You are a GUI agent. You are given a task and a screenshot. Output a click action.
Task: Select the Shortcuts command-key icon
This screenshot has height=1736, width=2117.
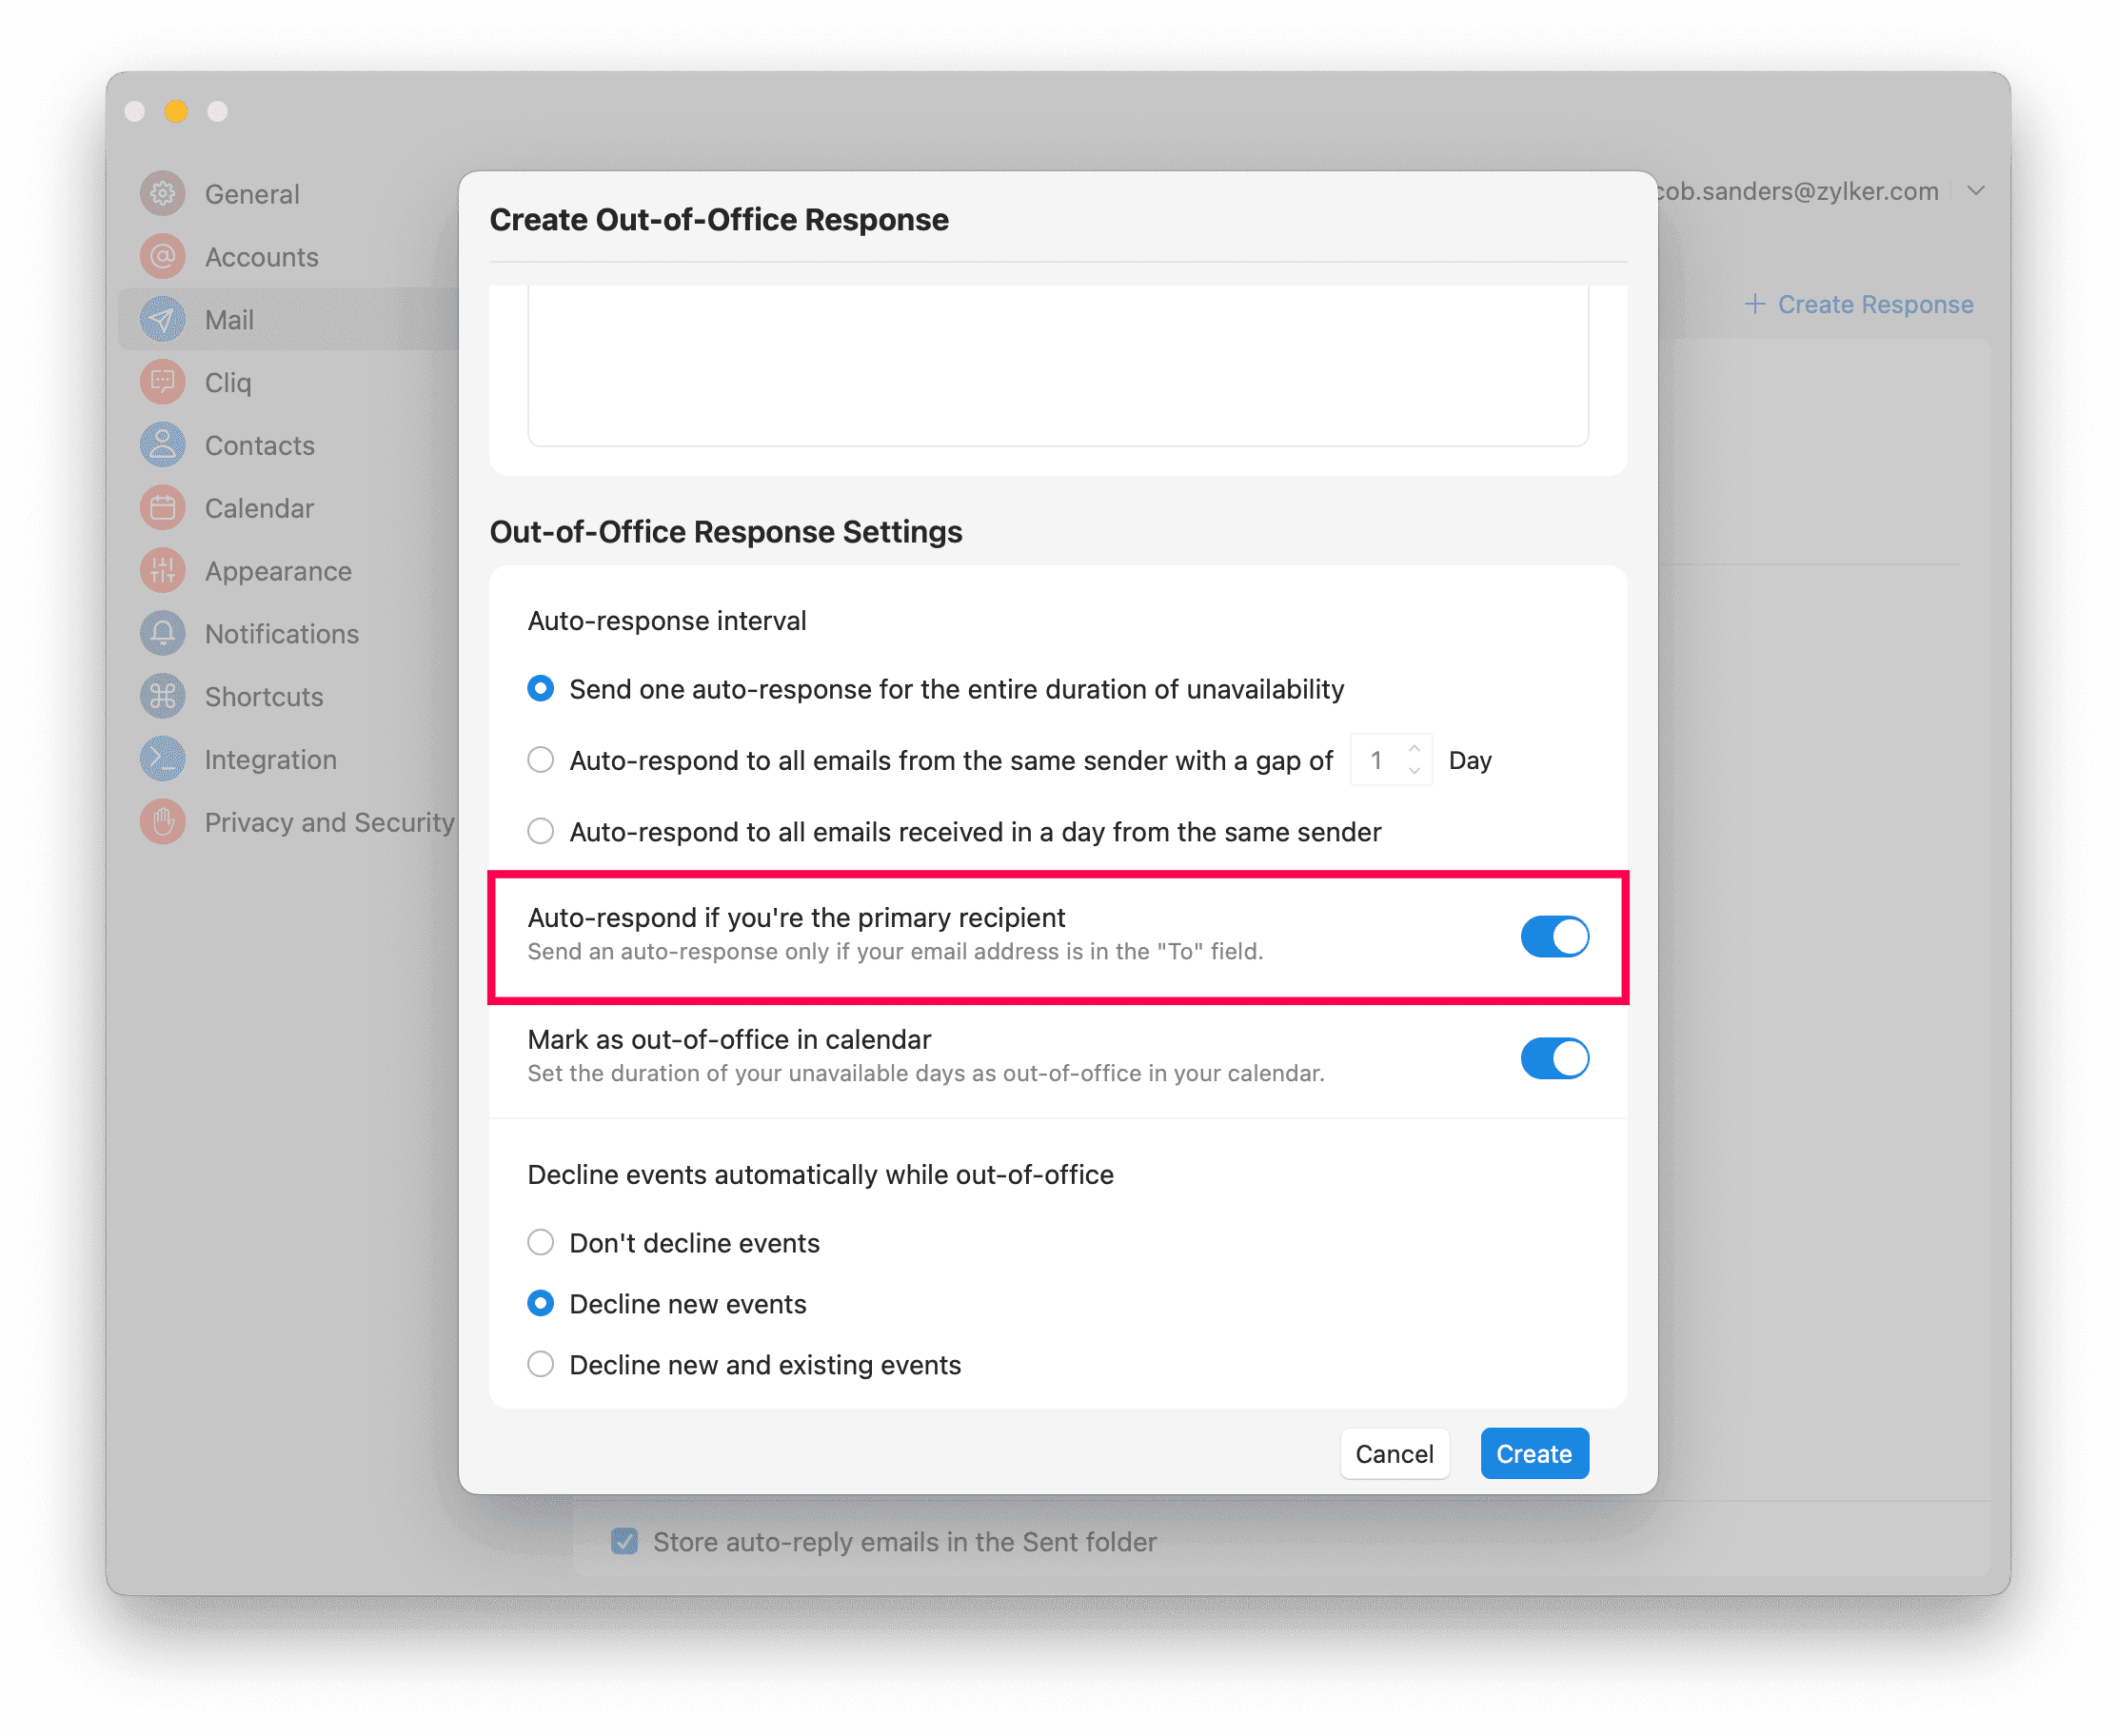(163, 697)
